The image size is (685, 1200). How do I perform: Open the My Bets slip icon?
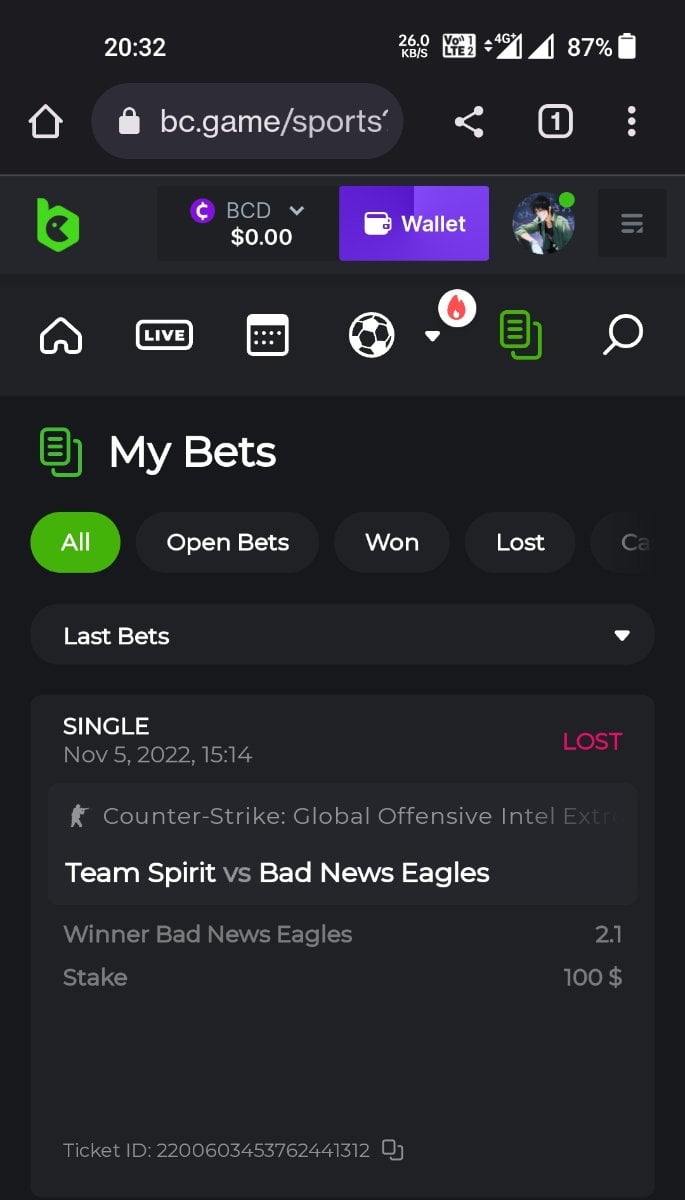tap(521, 335)
